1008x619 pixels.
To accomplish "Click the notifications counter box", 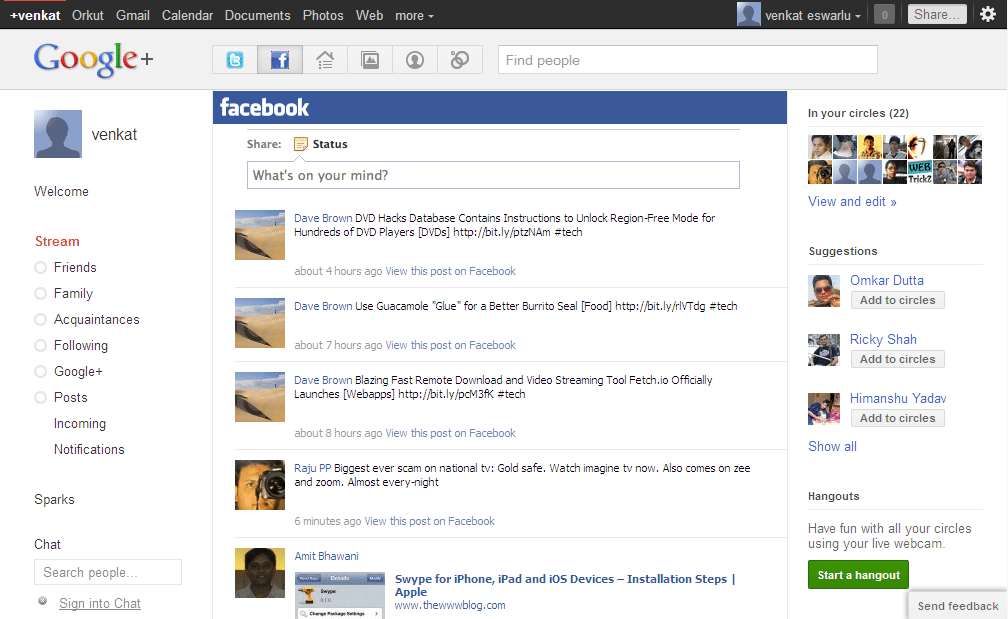I will (885, 14).
